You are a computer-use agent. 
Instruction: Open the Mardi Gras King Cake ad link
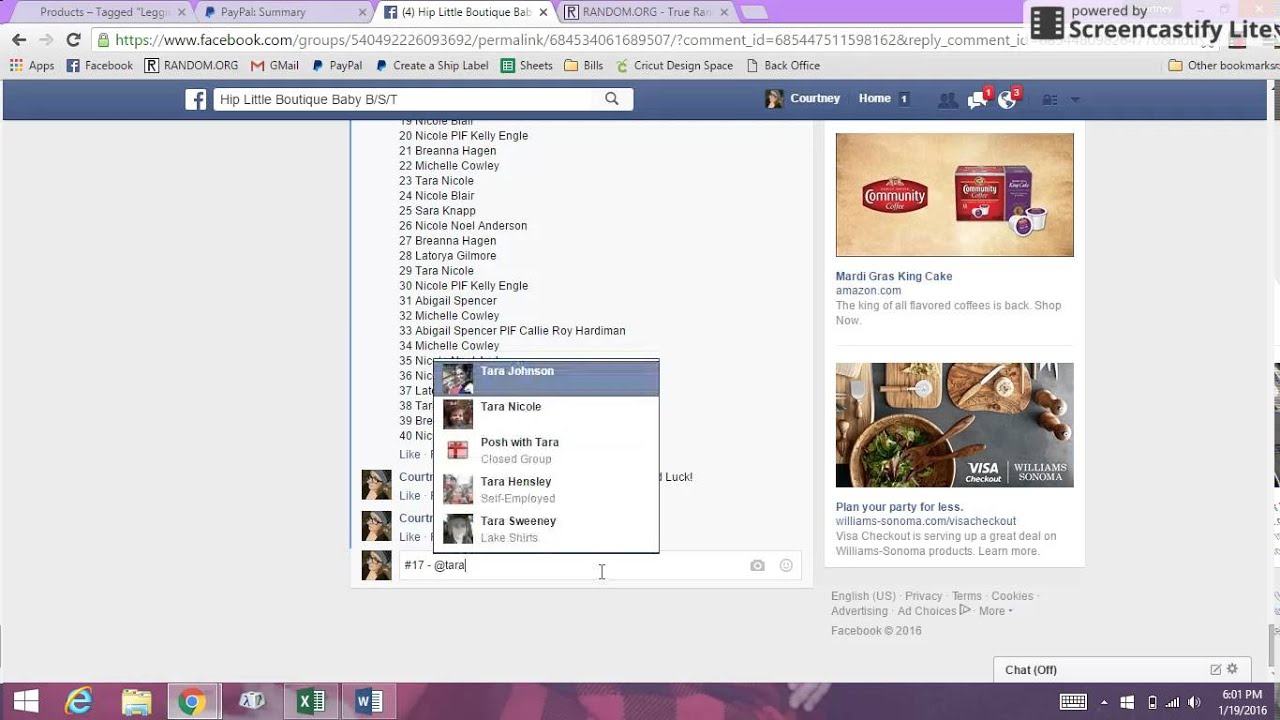click(894, 276)
